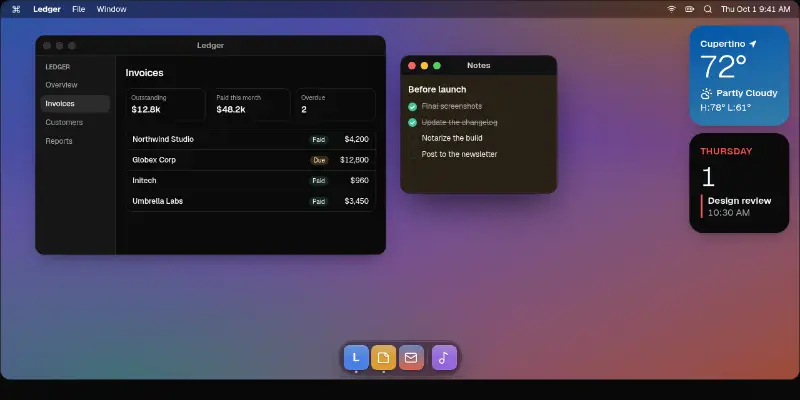Screen dimensions: 800x400
Task: Open the File menu
Action: 79,9
